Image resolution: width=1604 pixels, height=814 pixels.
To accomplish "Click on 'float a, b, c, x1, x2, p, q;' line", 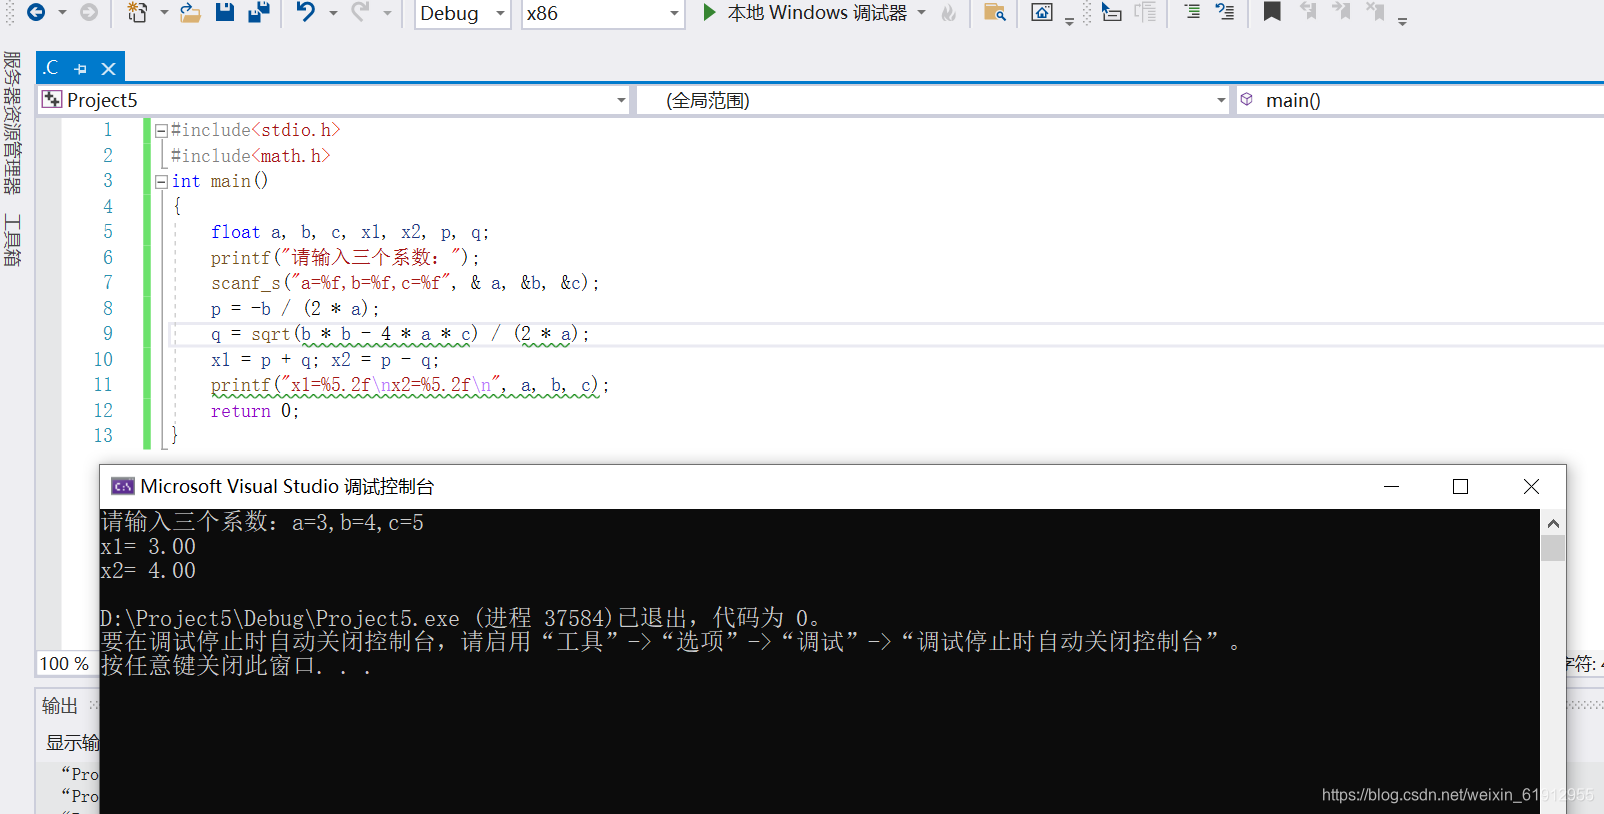I will coord(350,232).
